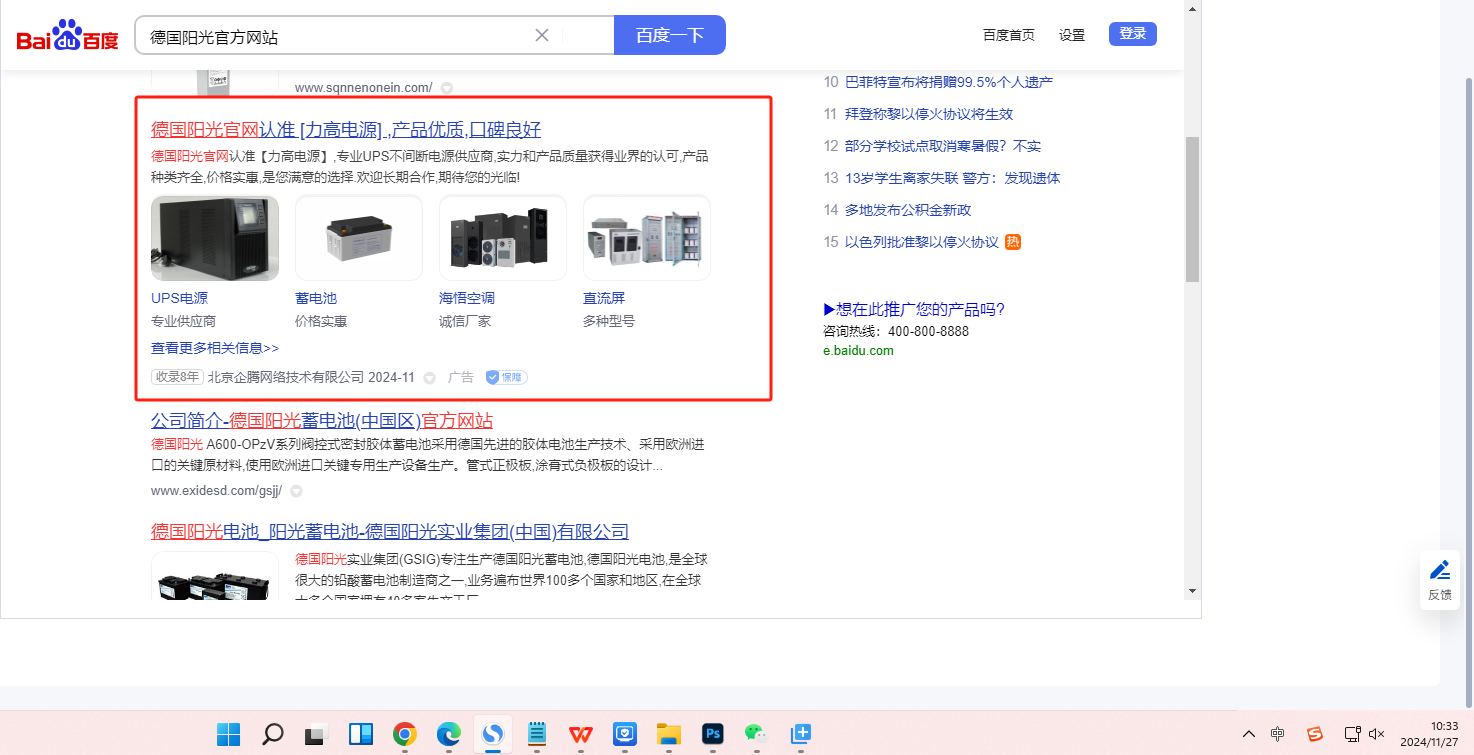Expand the hidden system tray icons chevron
The image size is (1474, 755).
pos(1248,734)
